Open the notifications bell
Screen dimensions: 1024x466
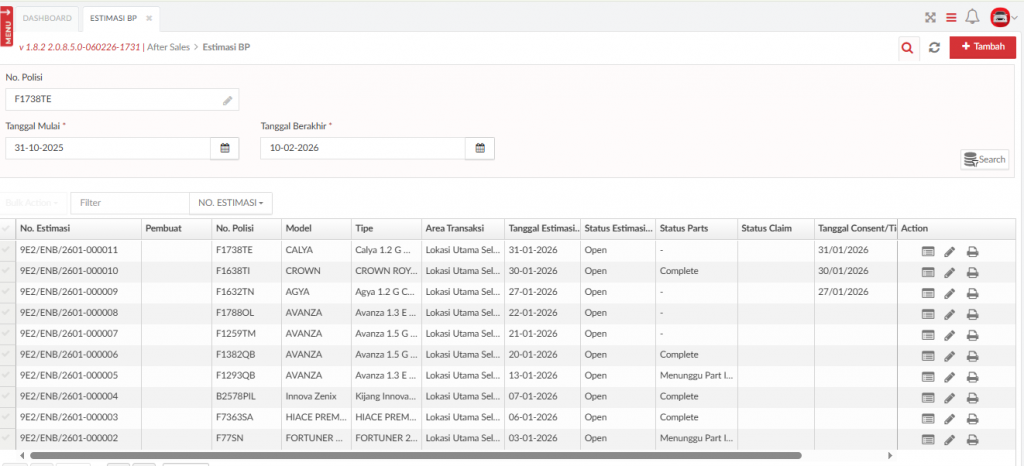971,17
